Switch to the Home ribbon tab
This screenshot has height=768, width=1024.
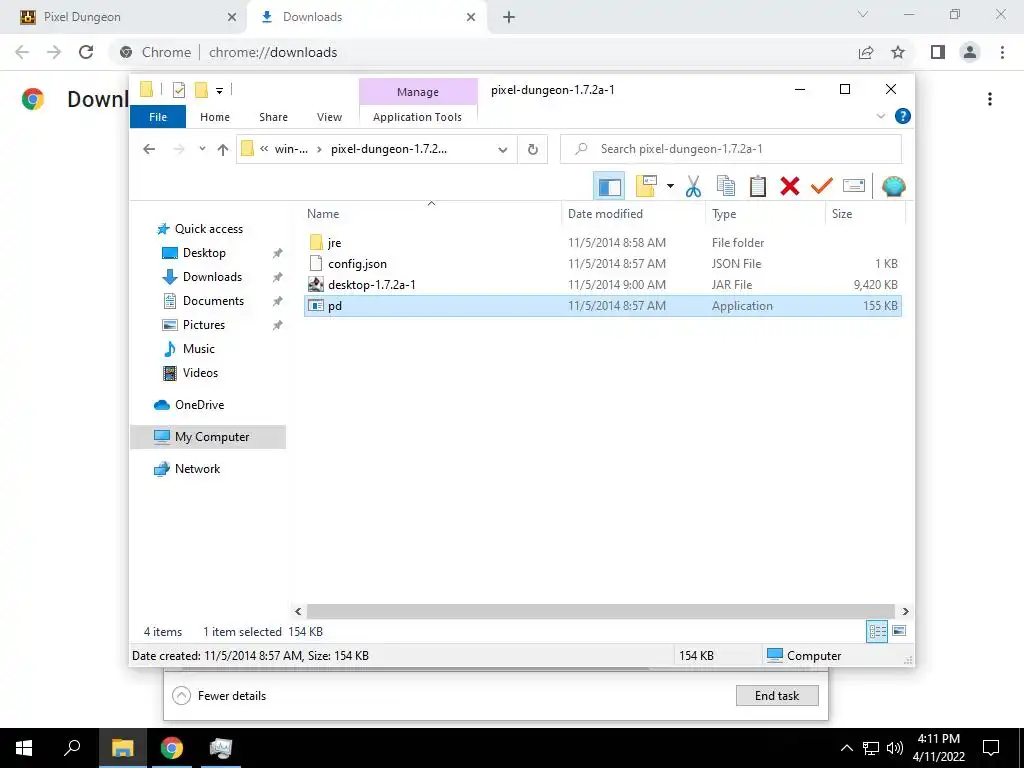215,117
